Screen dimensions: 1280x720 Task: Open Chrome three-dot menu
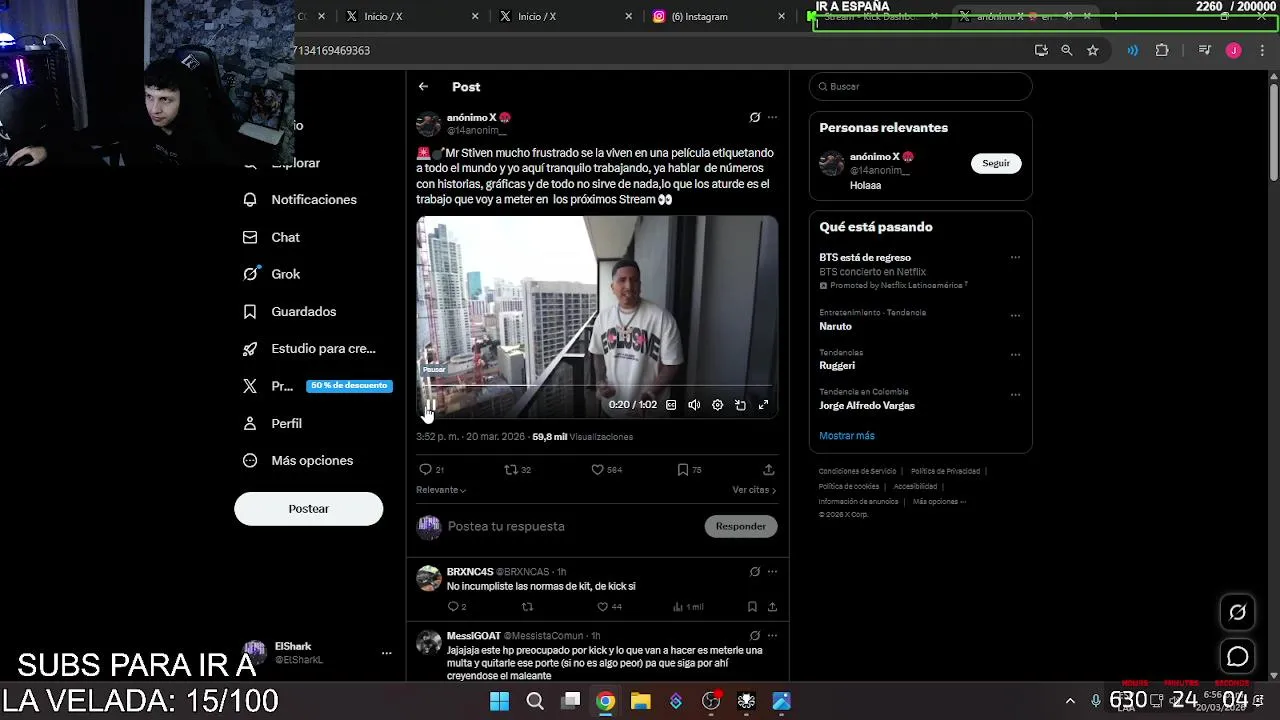click(x=1260, y=50)
